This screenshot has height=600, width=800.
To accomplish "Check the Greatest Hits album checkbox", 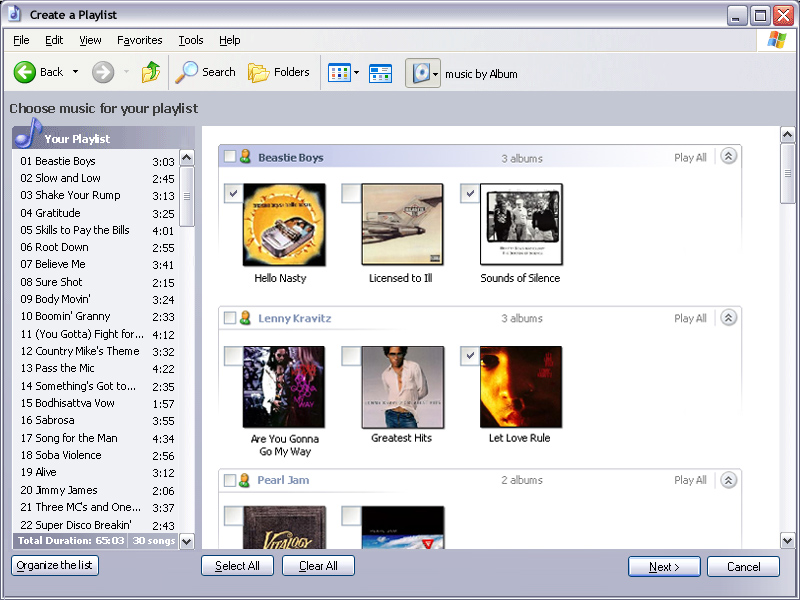I will [x=351, y=356].
